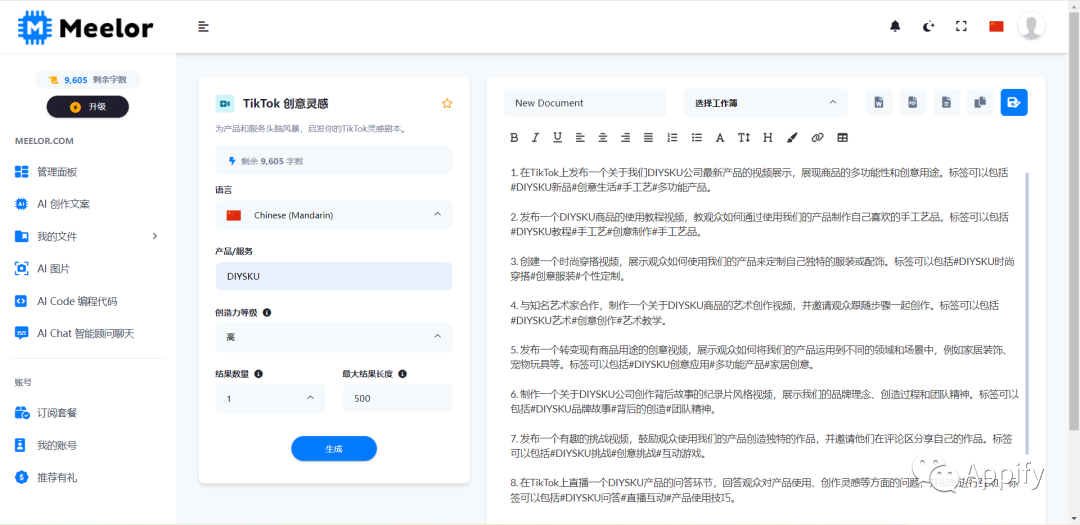The width and height of the screenshot is (1080, 525).
Task: Enter fullscreen mode from top bar
Action: tap(962, 26)
